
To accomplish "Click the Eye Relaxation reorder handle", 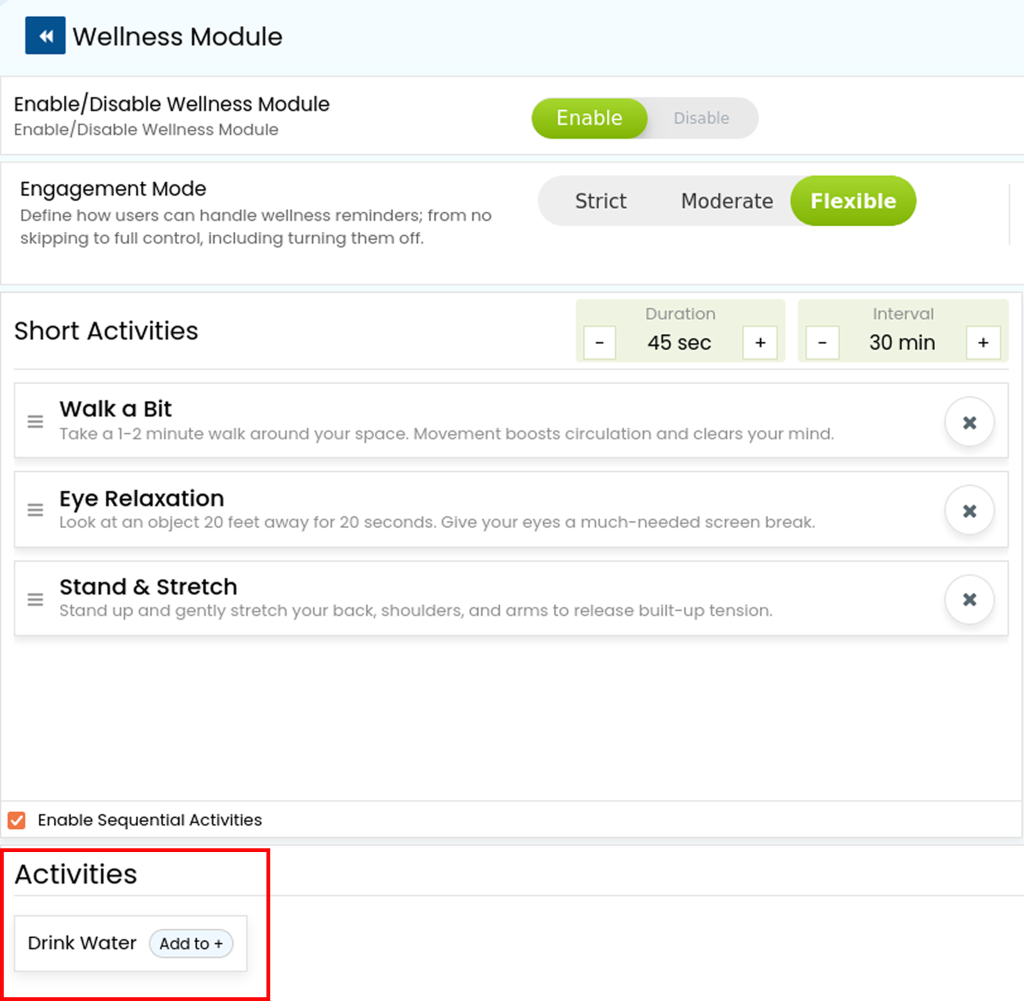I will [35, 510].
